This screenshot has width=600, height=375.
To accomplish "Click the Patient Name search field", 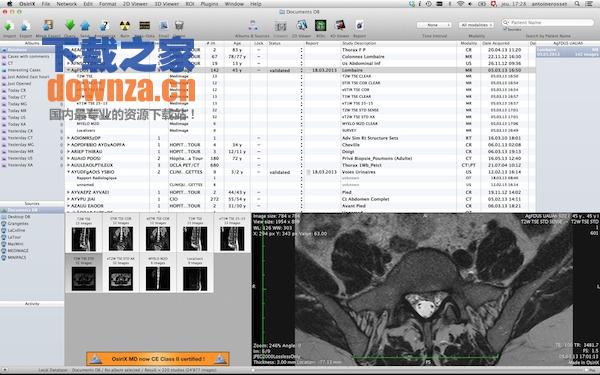I will pyautogui.click(x=548, y=23).
